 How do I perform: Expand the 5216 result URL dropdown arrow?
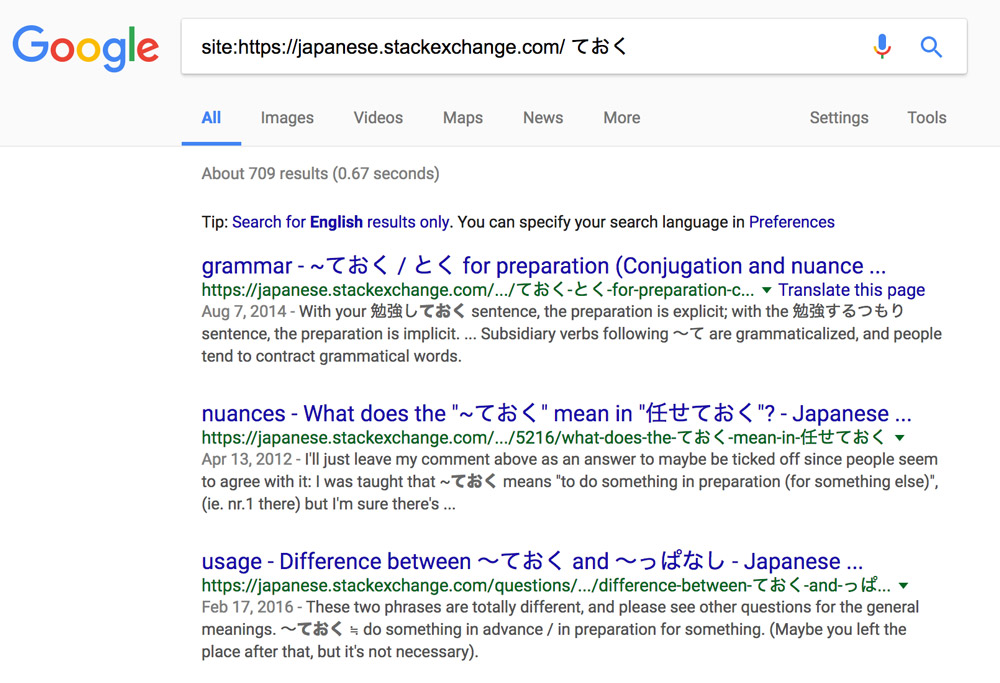click(x=899, y=438)
